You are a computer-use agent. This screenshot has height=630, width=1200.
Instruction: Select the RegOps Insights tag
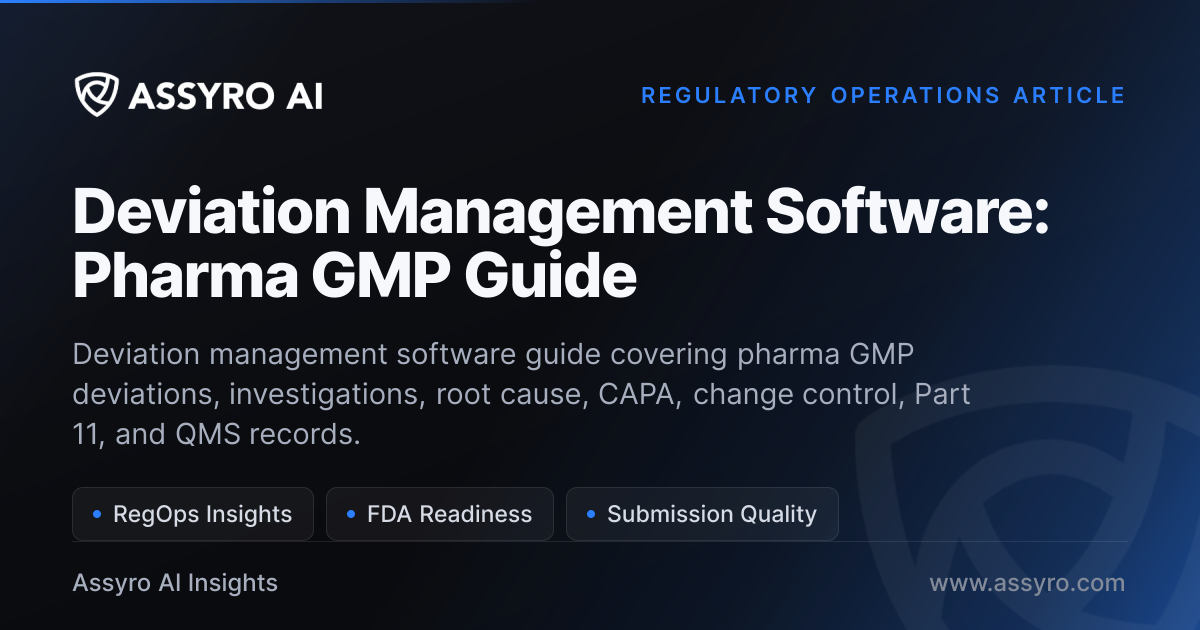click(x=193, y=514)
